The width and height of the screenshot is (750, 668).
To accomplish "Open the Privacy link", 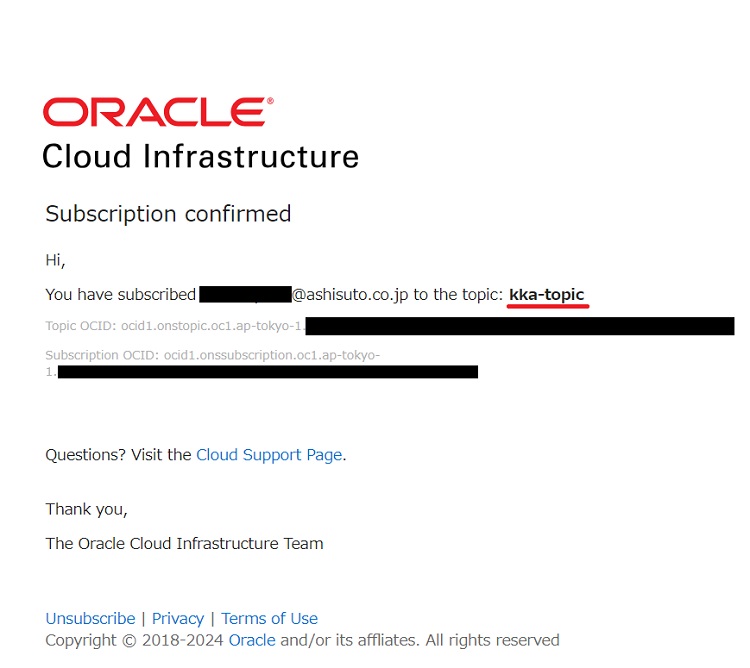I will click(178, 619).
